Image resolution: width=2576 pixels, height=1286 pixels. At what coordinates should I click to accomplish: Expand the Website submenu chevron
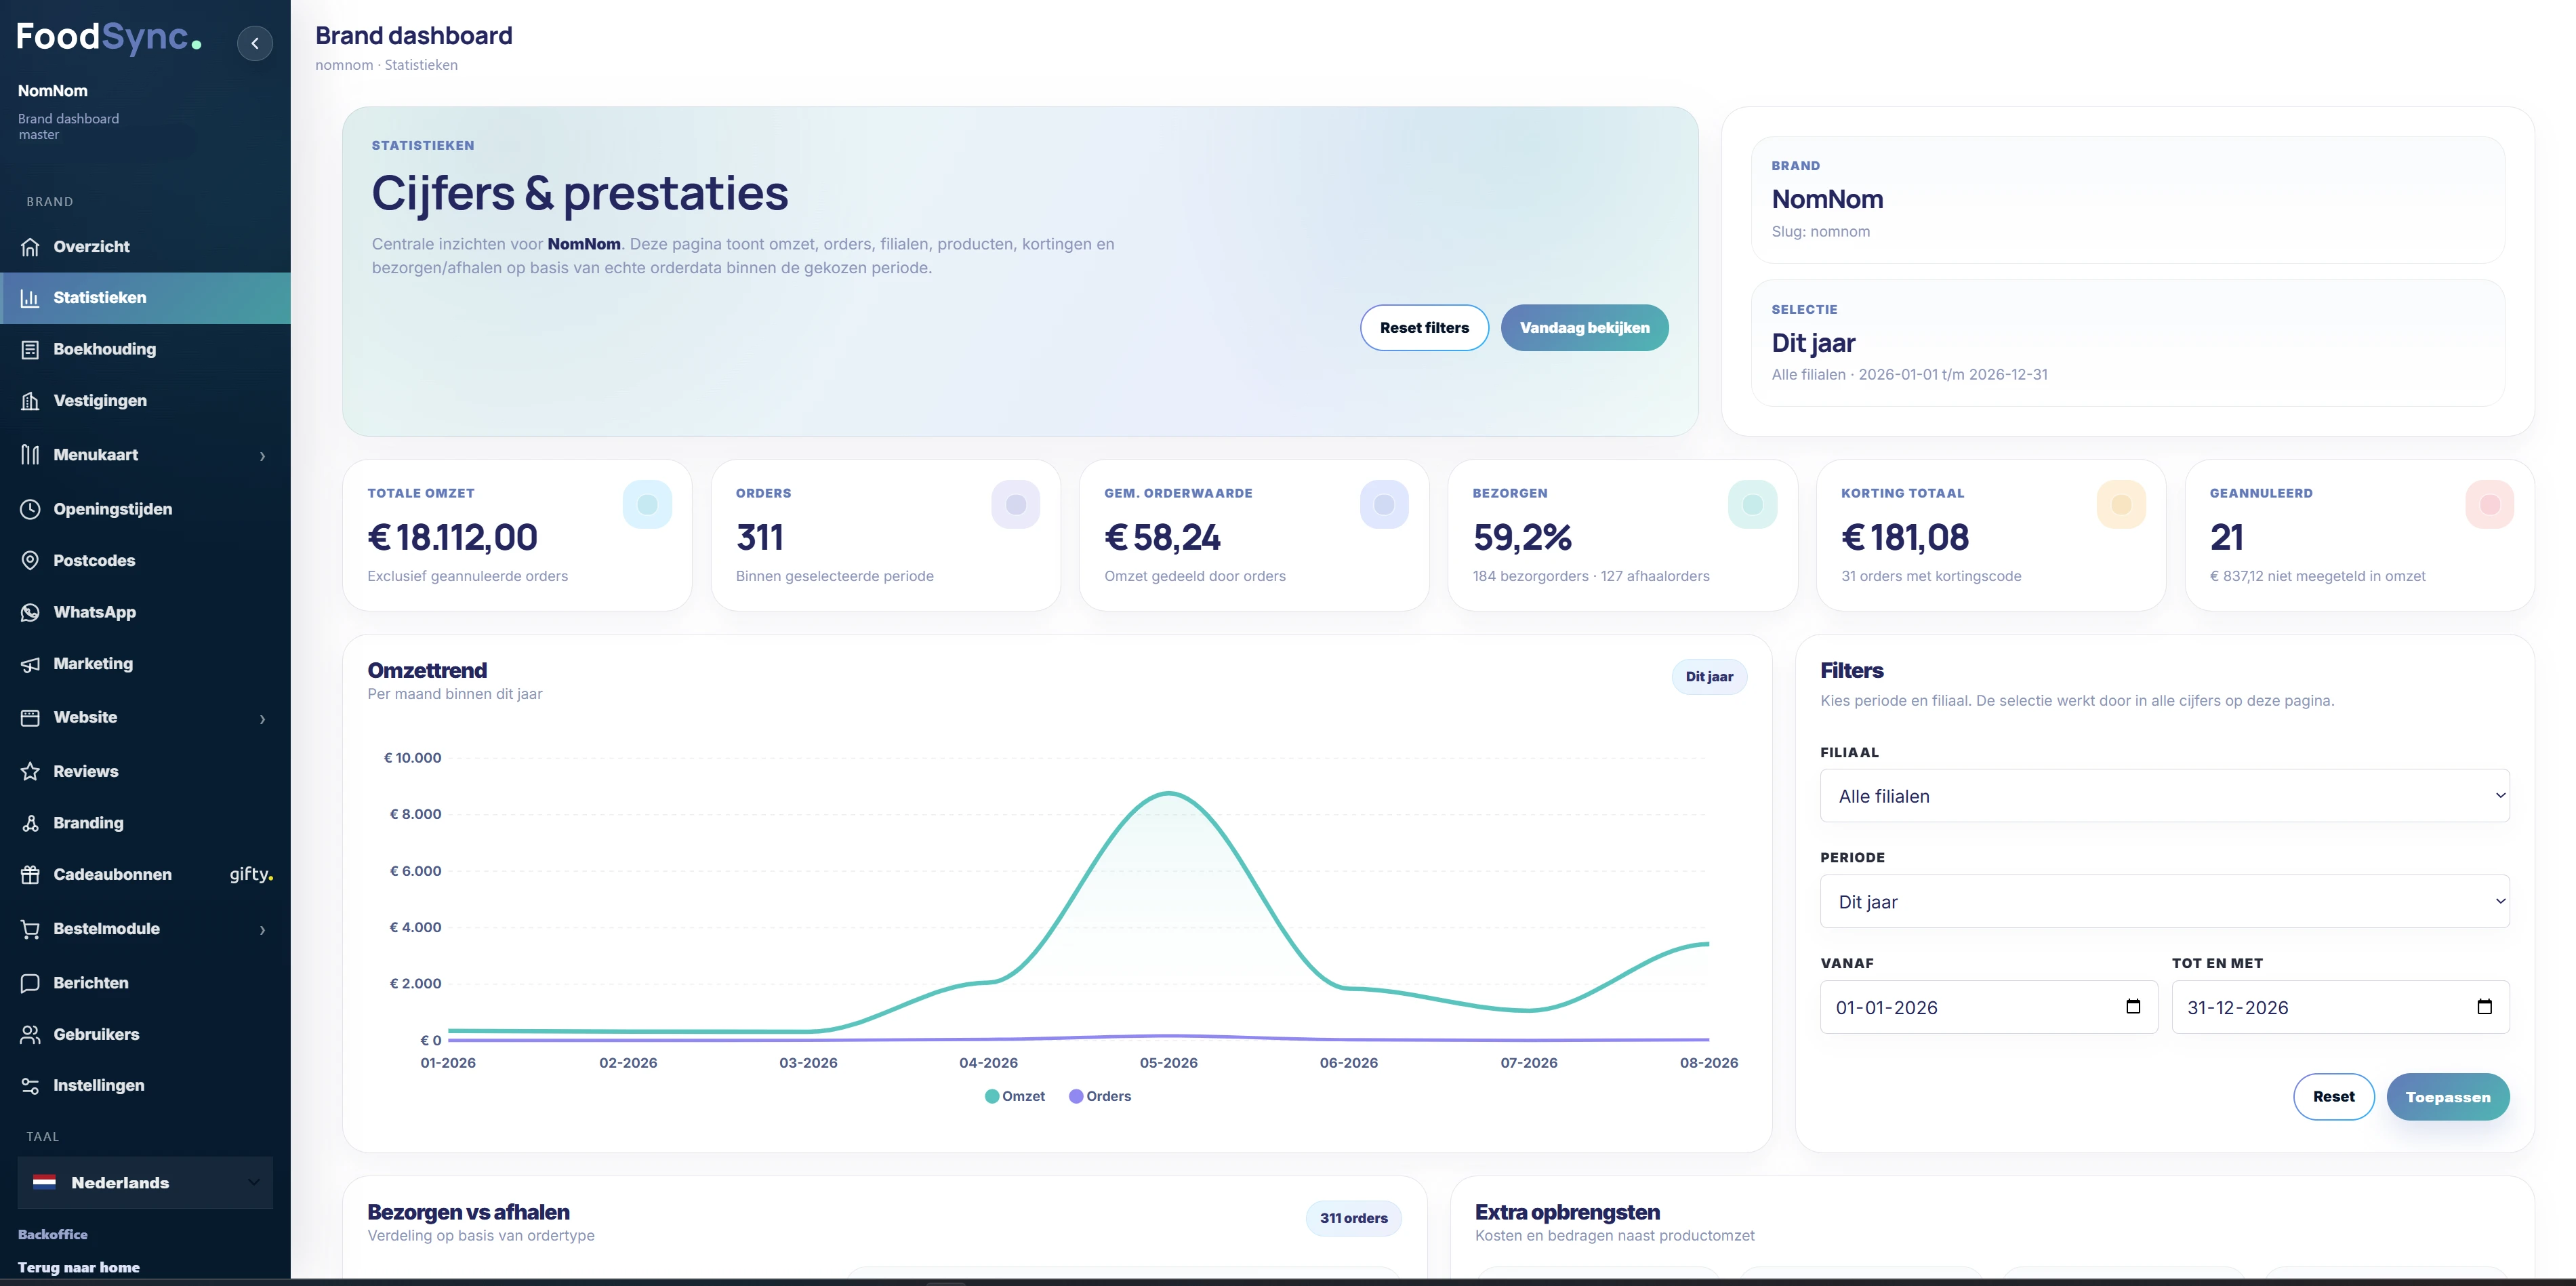coord(263,719)
